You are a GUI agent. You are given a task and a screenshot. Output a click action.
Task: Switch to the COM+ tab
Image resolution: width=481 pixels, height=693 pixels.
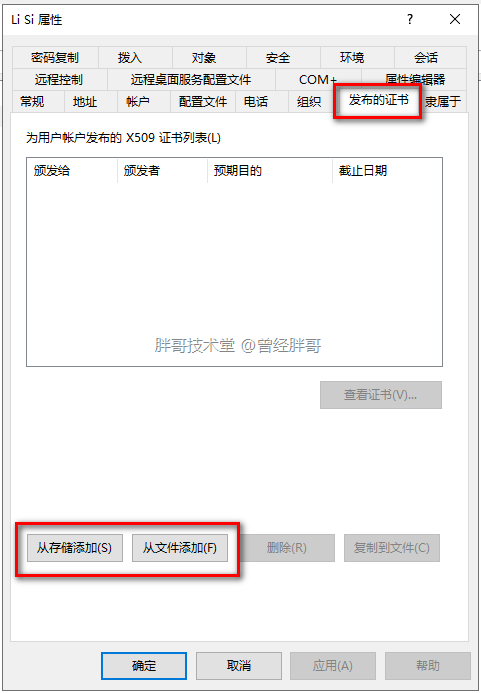point(317,80)
